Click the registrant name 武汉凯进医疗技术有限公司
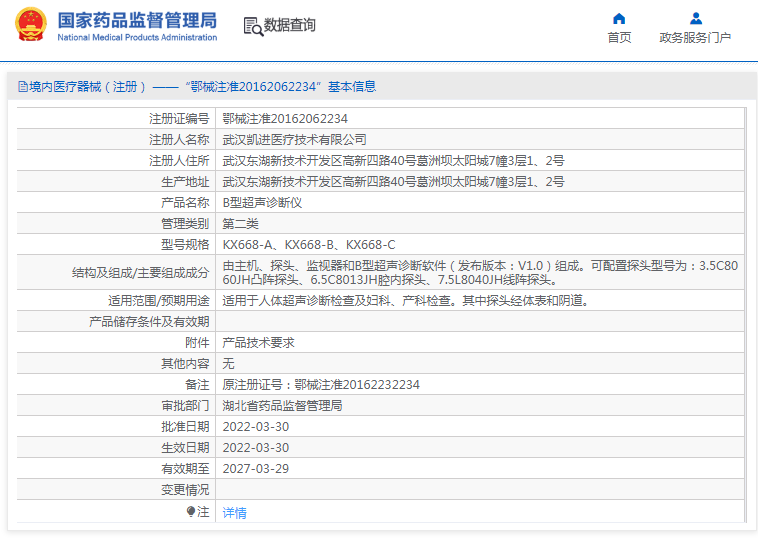Image resolution: width=758 pixels, height=539 pixels. 294,139
